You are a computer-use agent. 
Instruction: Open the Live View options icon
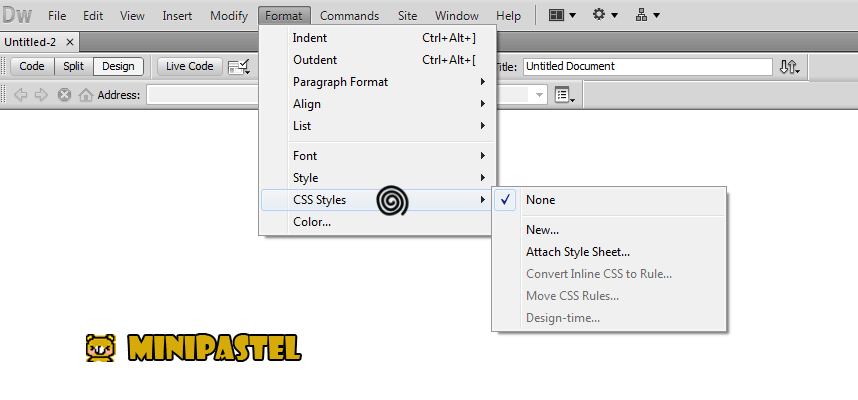tap(239, 67)
